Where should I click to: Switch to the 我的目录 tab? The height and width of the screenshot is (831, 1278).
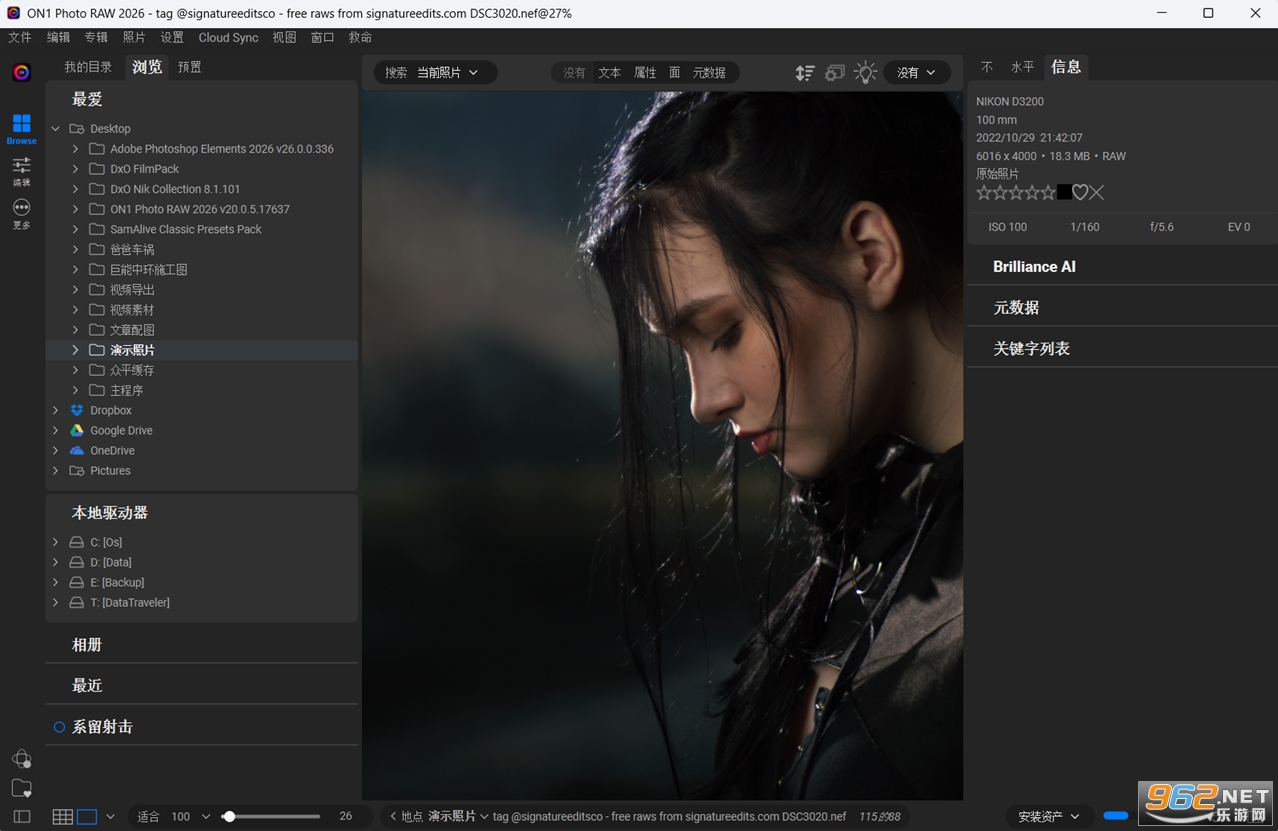(88, 67)
